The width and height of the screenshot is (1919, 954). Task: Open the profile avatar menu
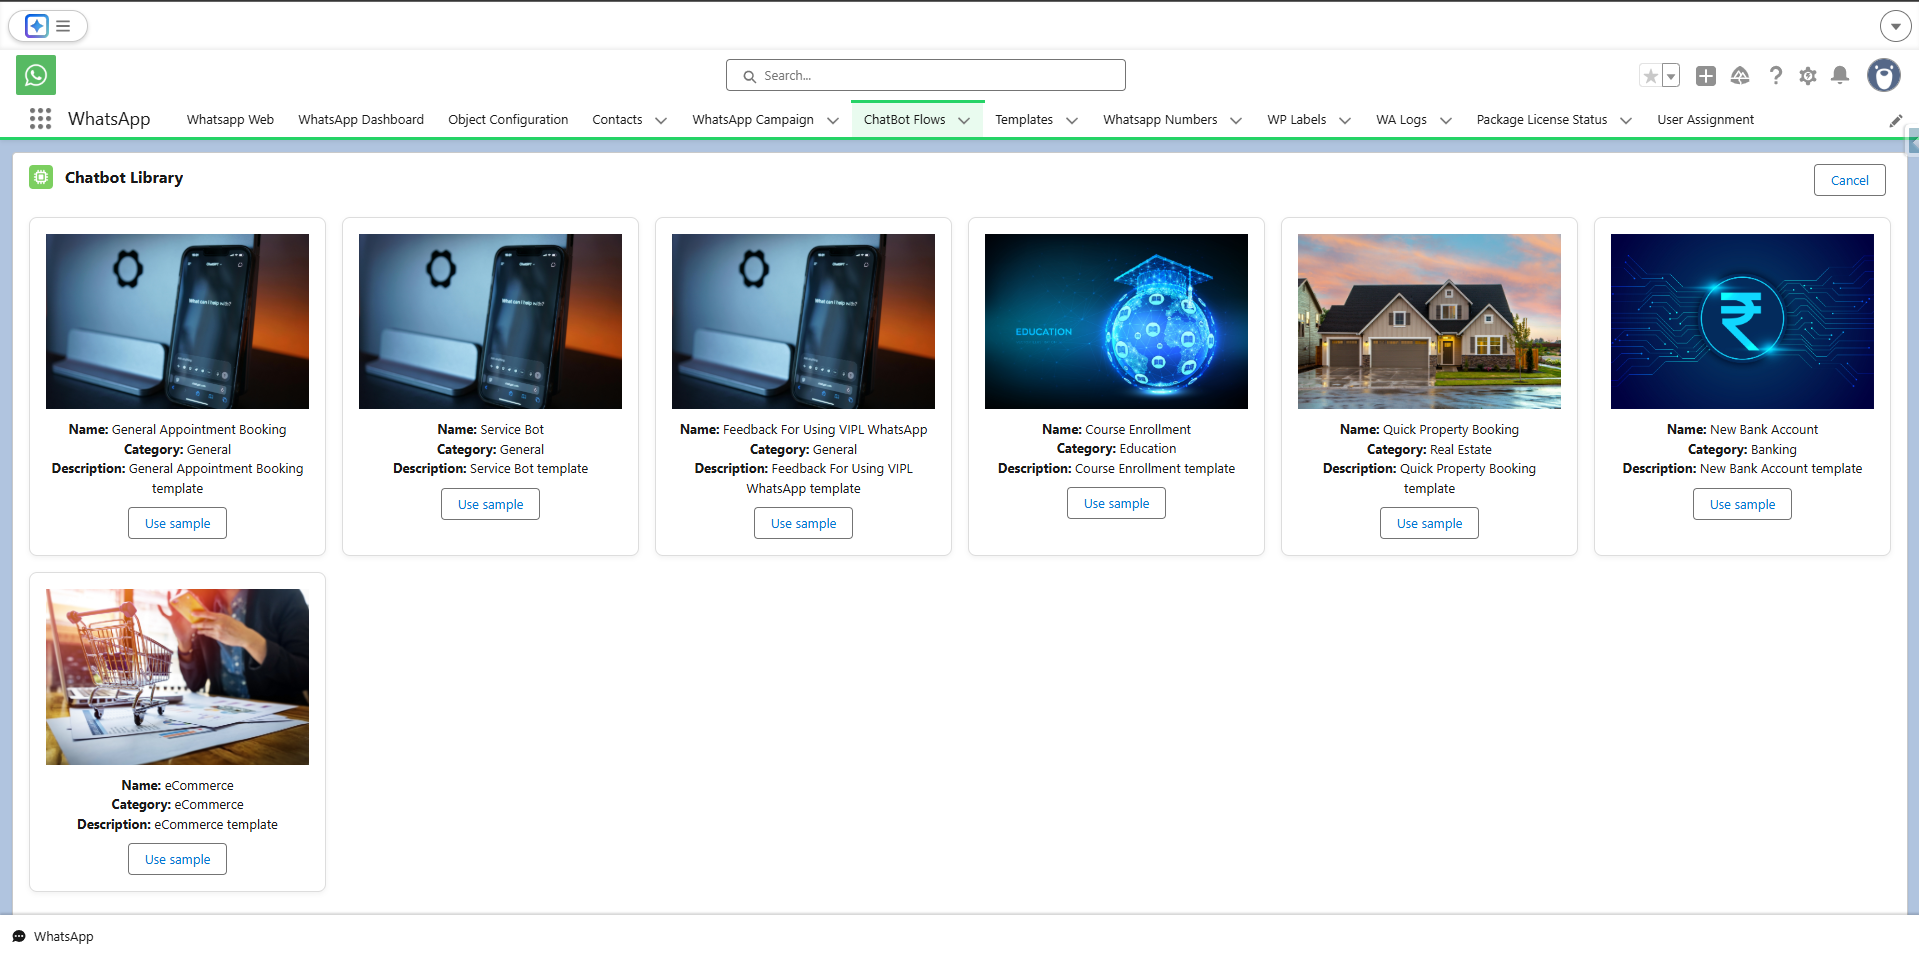[1884, 75]
